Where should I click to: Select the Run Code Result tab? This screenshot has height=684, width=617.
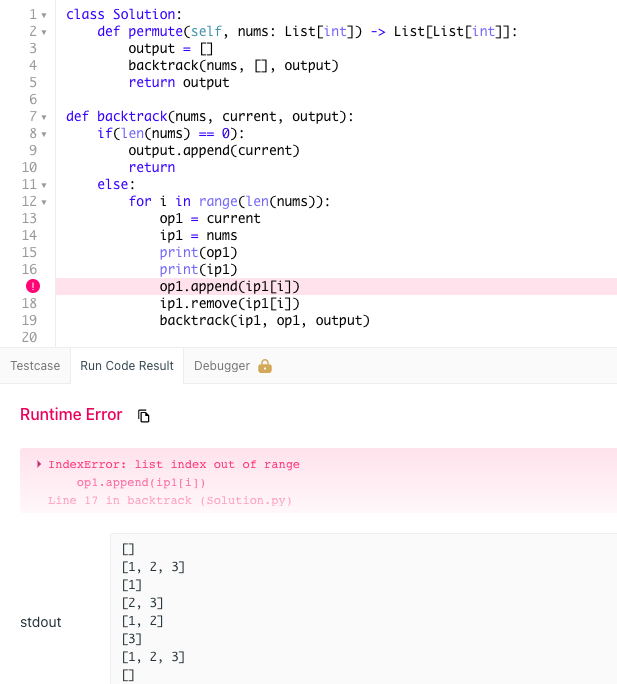pyautogui.click(x=127, y=366)
